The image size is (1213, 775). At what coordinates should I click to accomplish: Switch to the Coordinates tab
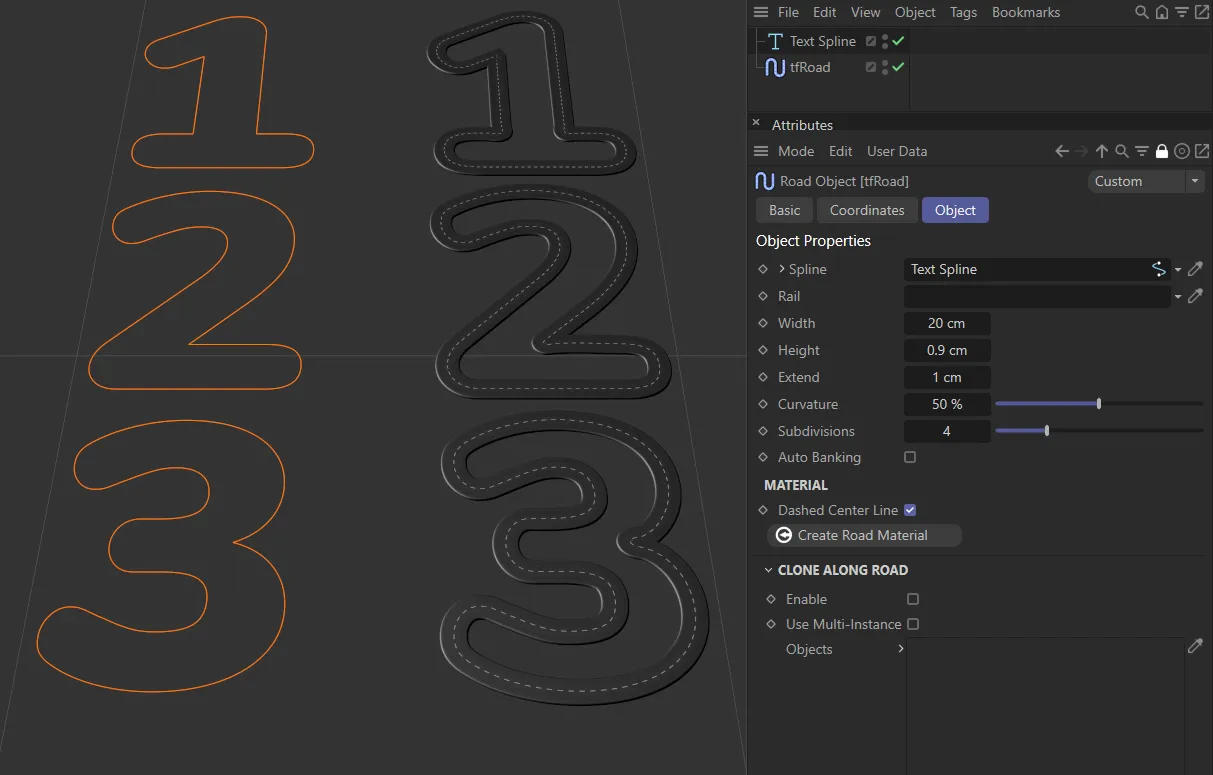pyautogui.click(x=866, y=210)
